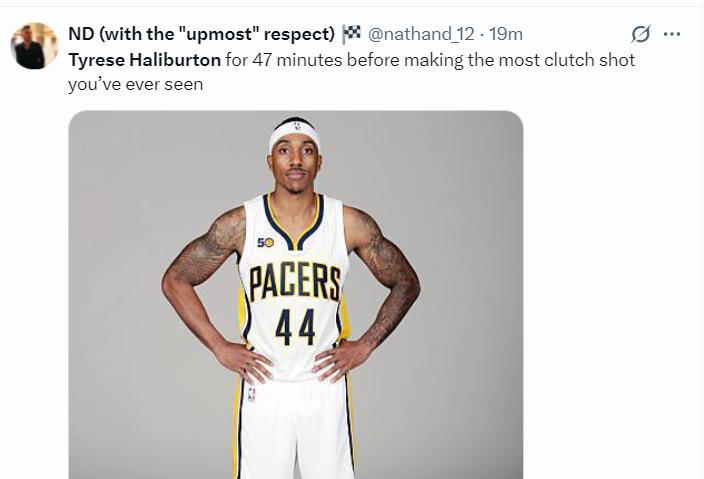Click the "you've ever seen" text line
Image resolution: width=704 pixels, height=479 pixels.
(135, 84)
